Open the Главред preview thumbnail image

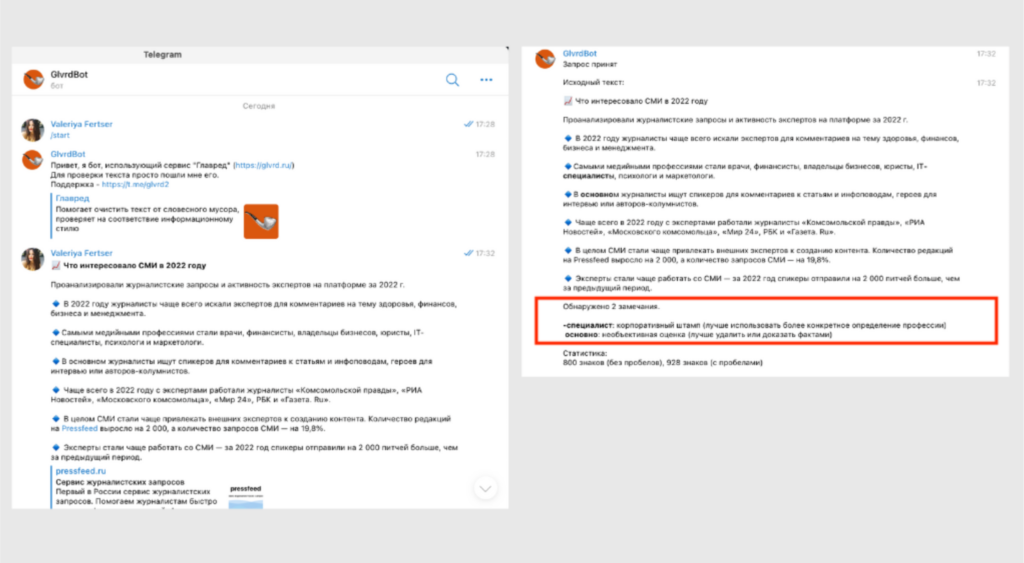point(261,221)
